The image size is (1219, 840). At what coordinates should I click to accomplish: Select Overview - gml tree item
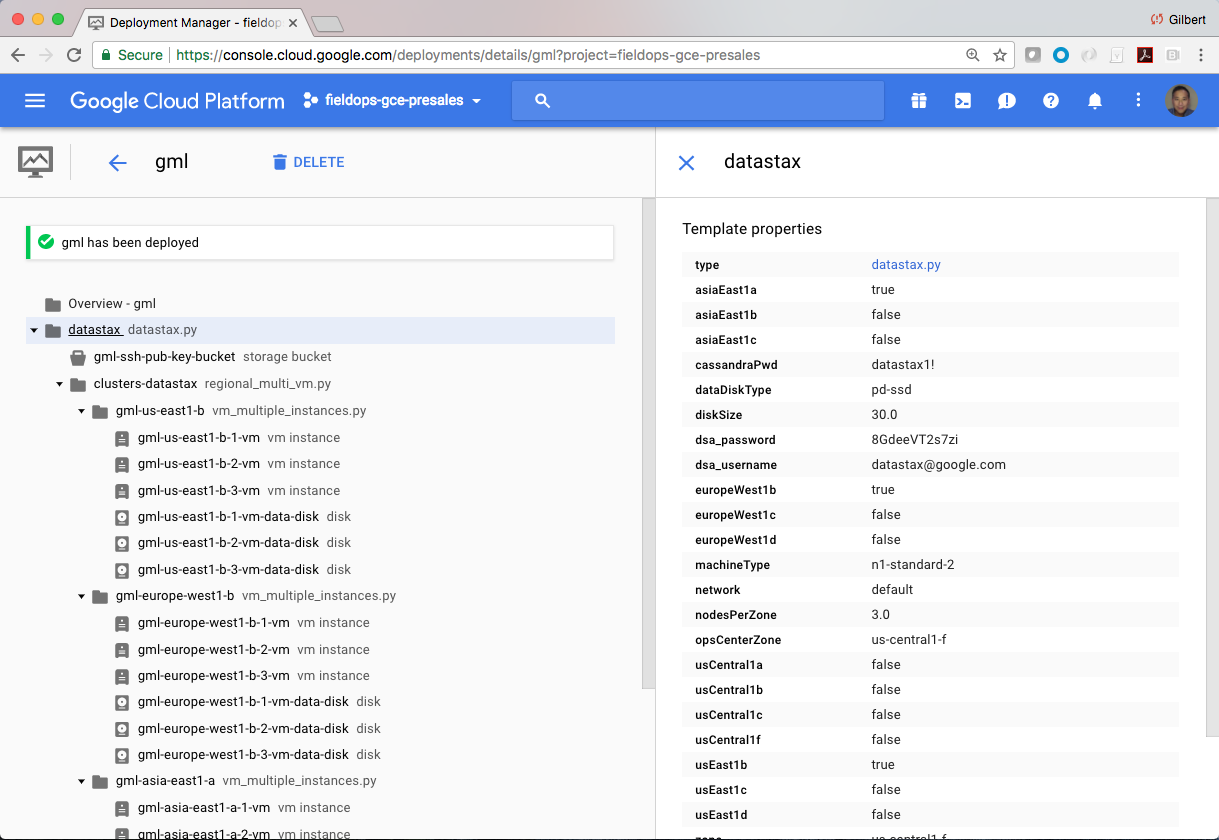pyautogui.click(x=112, y=304)
